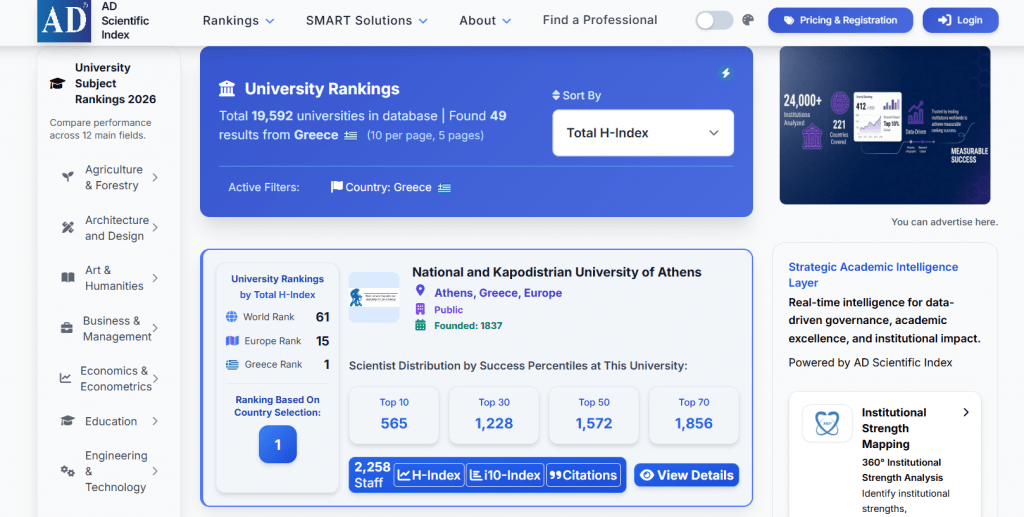Click the Architecture and Design icon
This screenshot has height=517, width=1024.
pos(67,228)
